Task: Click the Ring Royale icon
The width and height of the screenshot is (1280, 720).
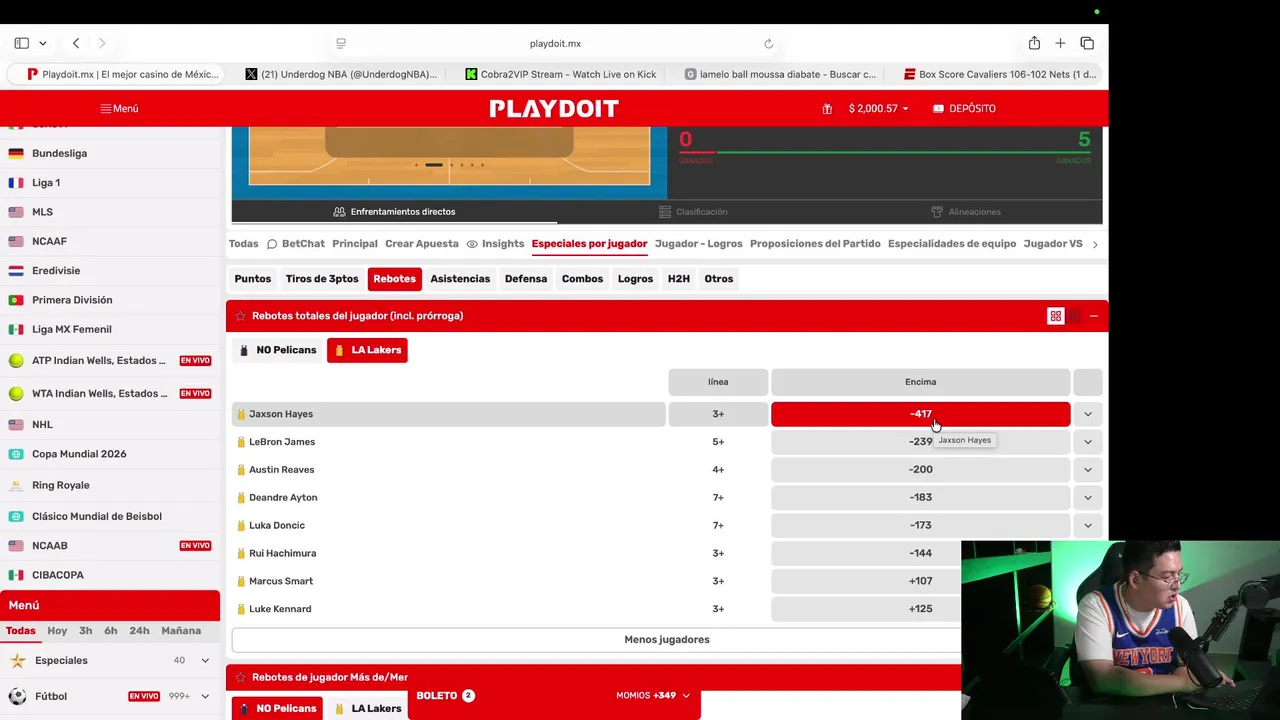Action: [16, 485]
